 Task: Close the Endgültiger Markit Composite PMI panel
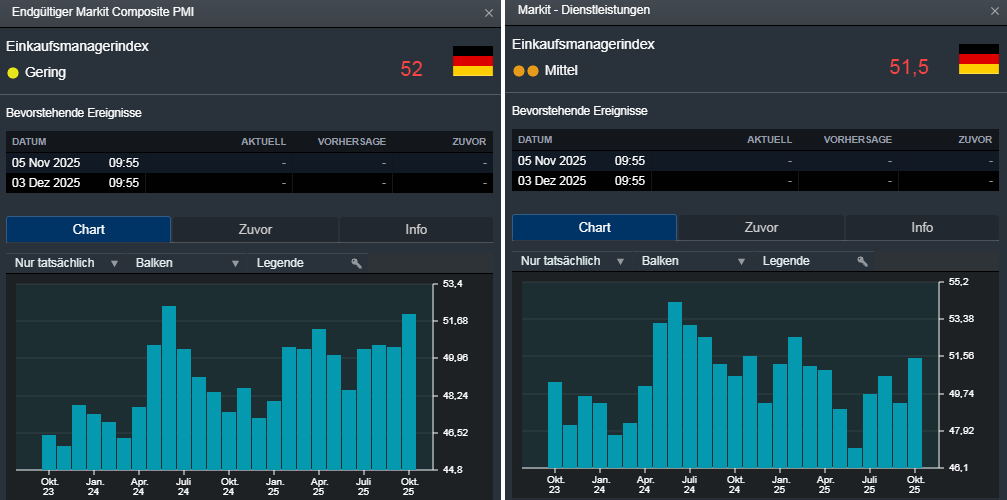point(488,13)
